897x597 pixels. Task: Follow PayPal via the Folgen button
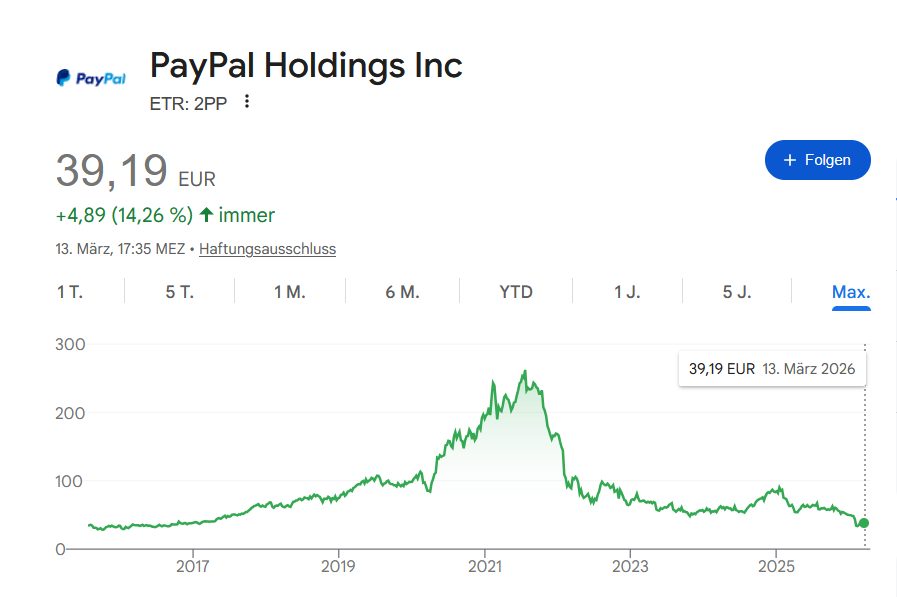[x=817, y=160]
